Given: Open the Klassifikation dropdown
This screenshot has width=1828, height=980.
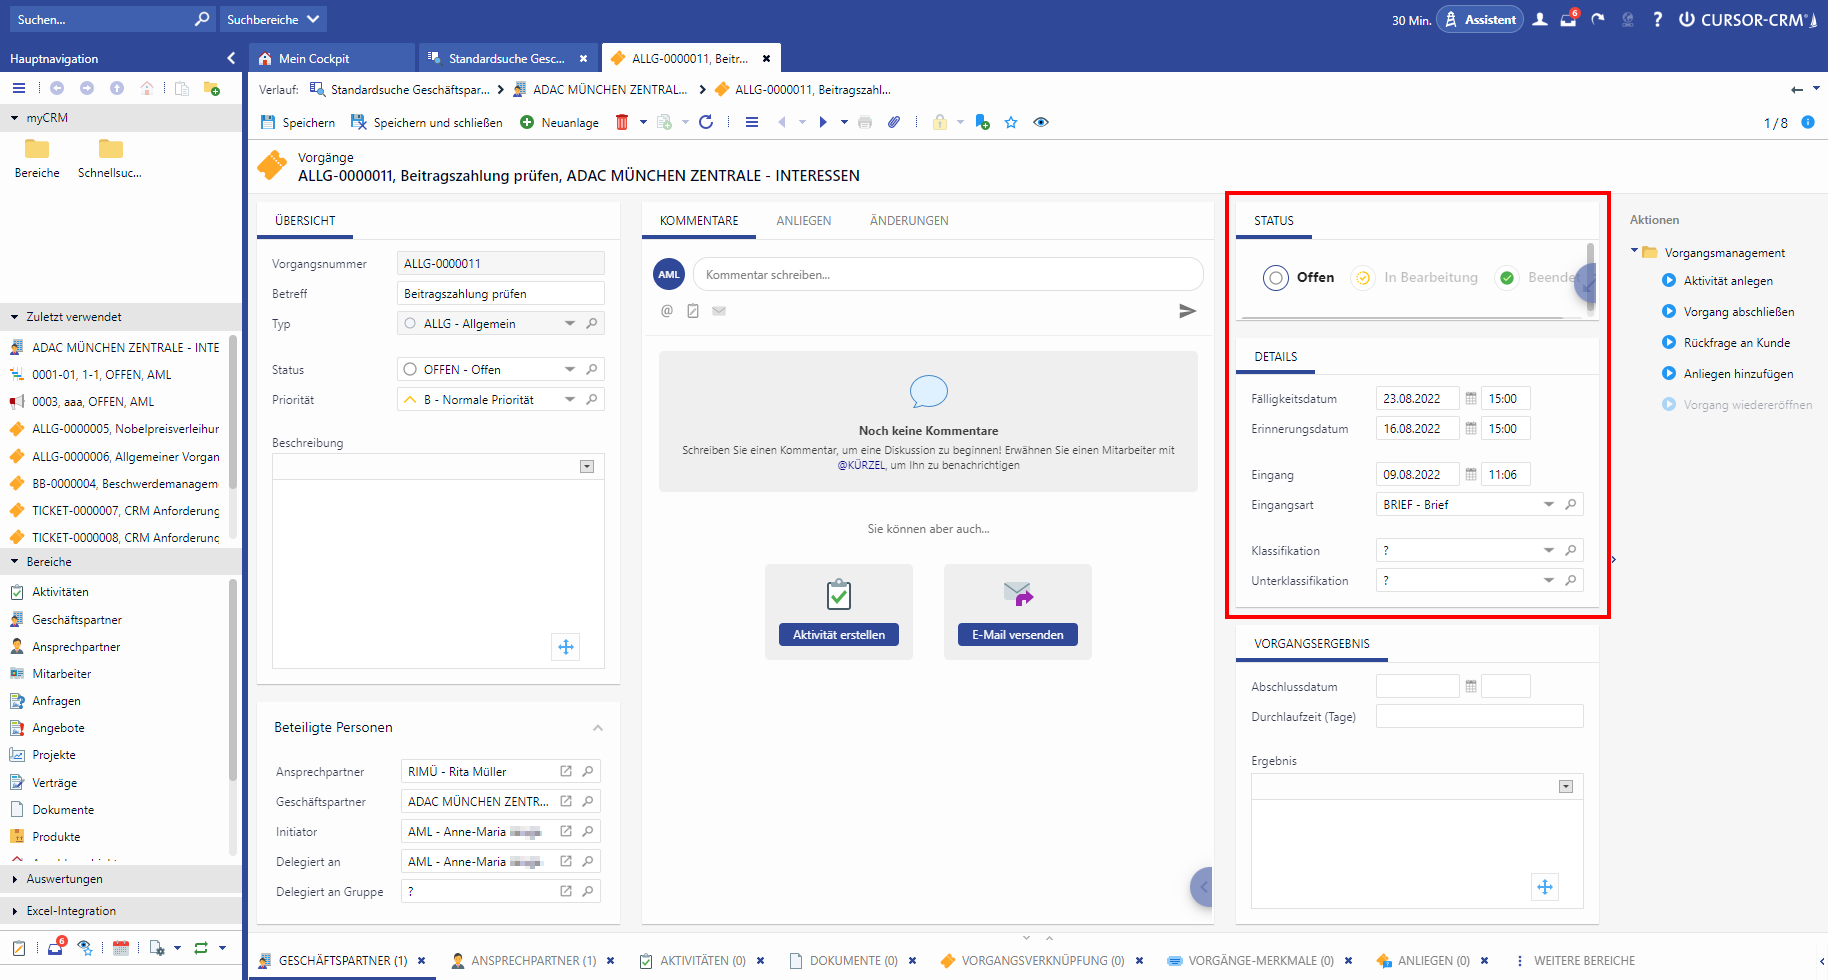Looking at the screenshot, I should coord(1549,550).
